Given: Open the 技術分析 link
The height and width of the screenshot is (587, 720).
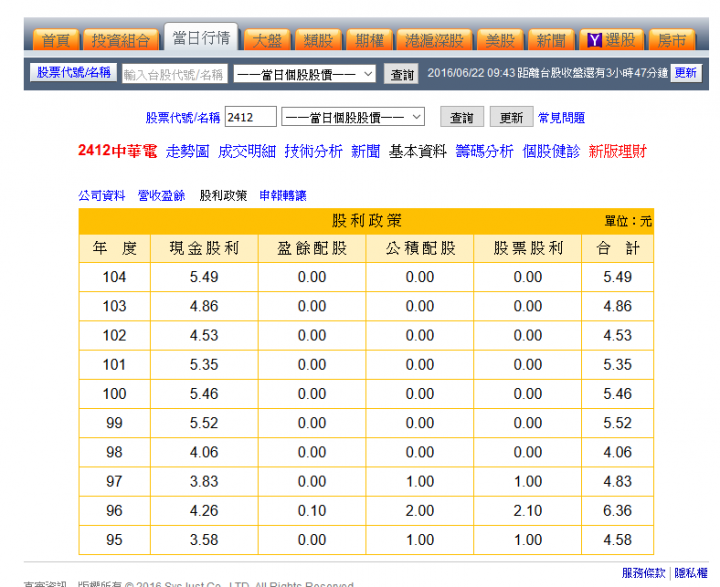Looking at the screenshot, I should (x=314, y=151).
